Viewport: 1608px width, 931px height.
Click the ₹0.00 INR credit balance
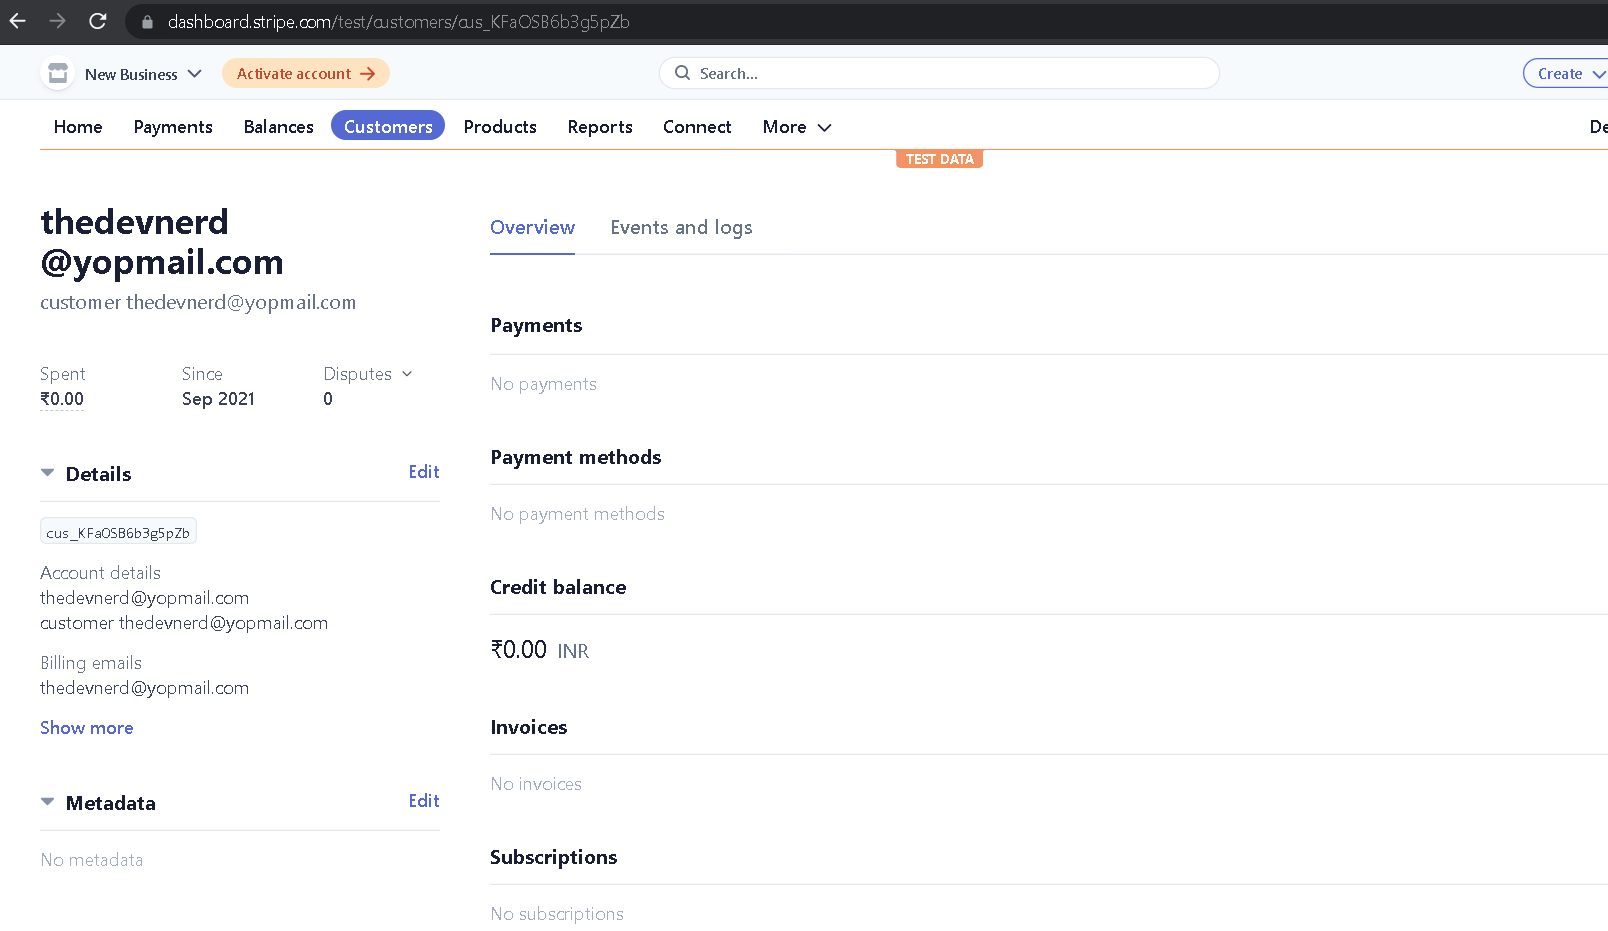(x=540, y=650)
